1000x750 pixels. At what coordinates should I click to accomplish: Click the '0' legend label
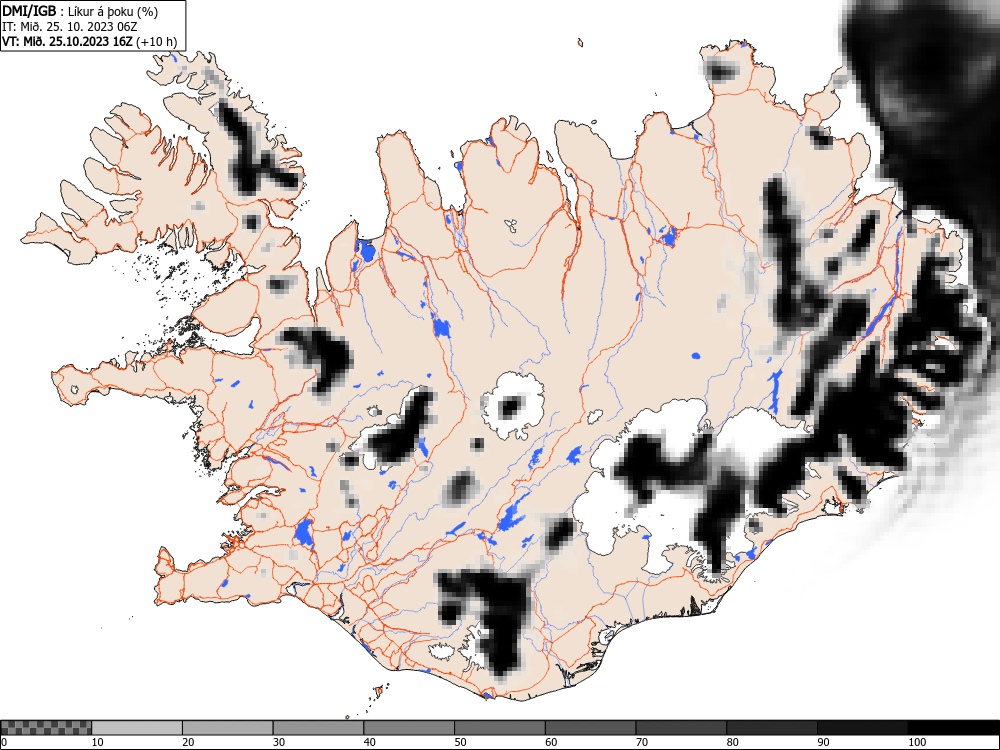(x=4, y=742)
